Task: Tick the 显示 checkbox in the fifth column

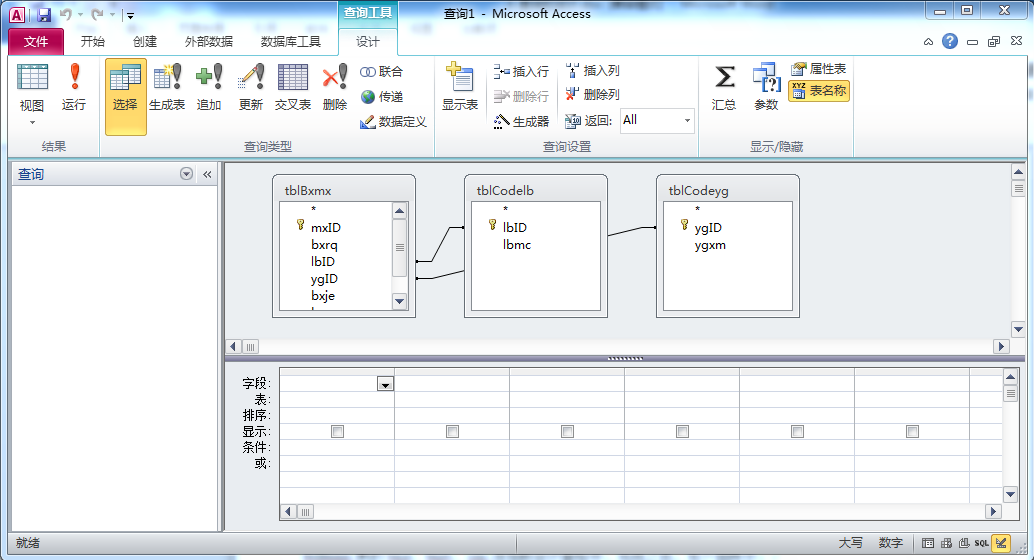Action: (x=797, y=431)
